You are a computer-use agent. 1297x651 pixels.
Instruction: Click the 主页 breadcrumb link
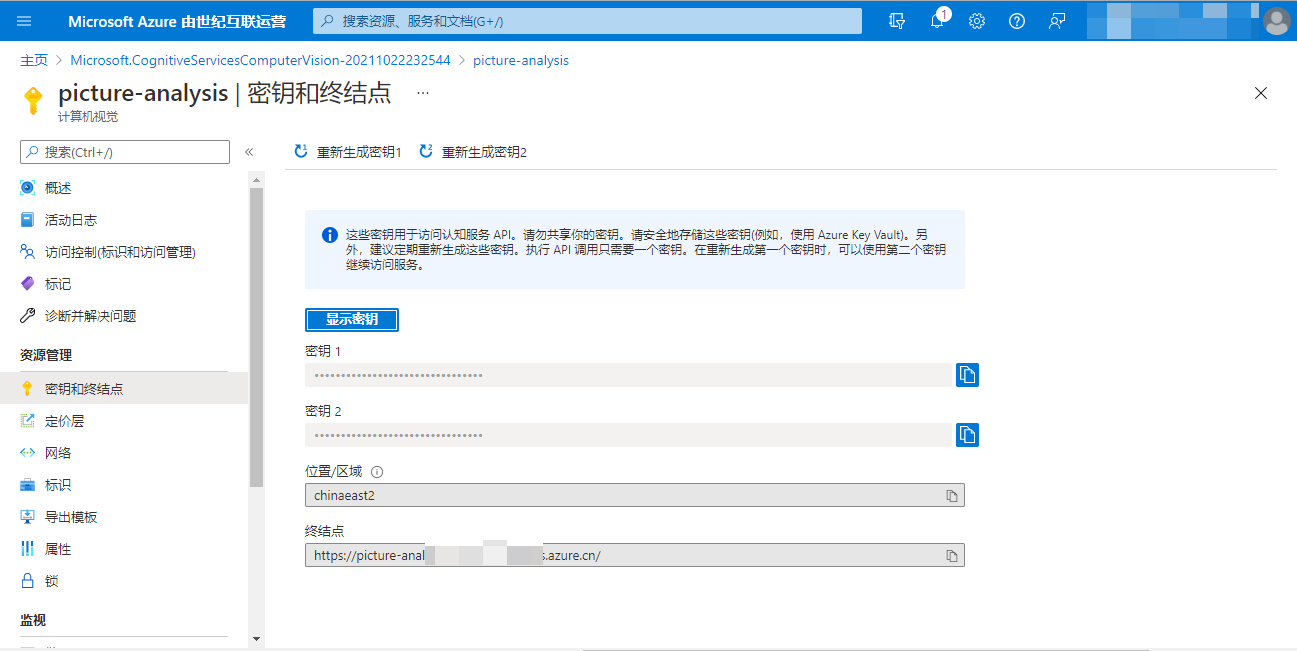pyautogui.click(x=34, y=60)
